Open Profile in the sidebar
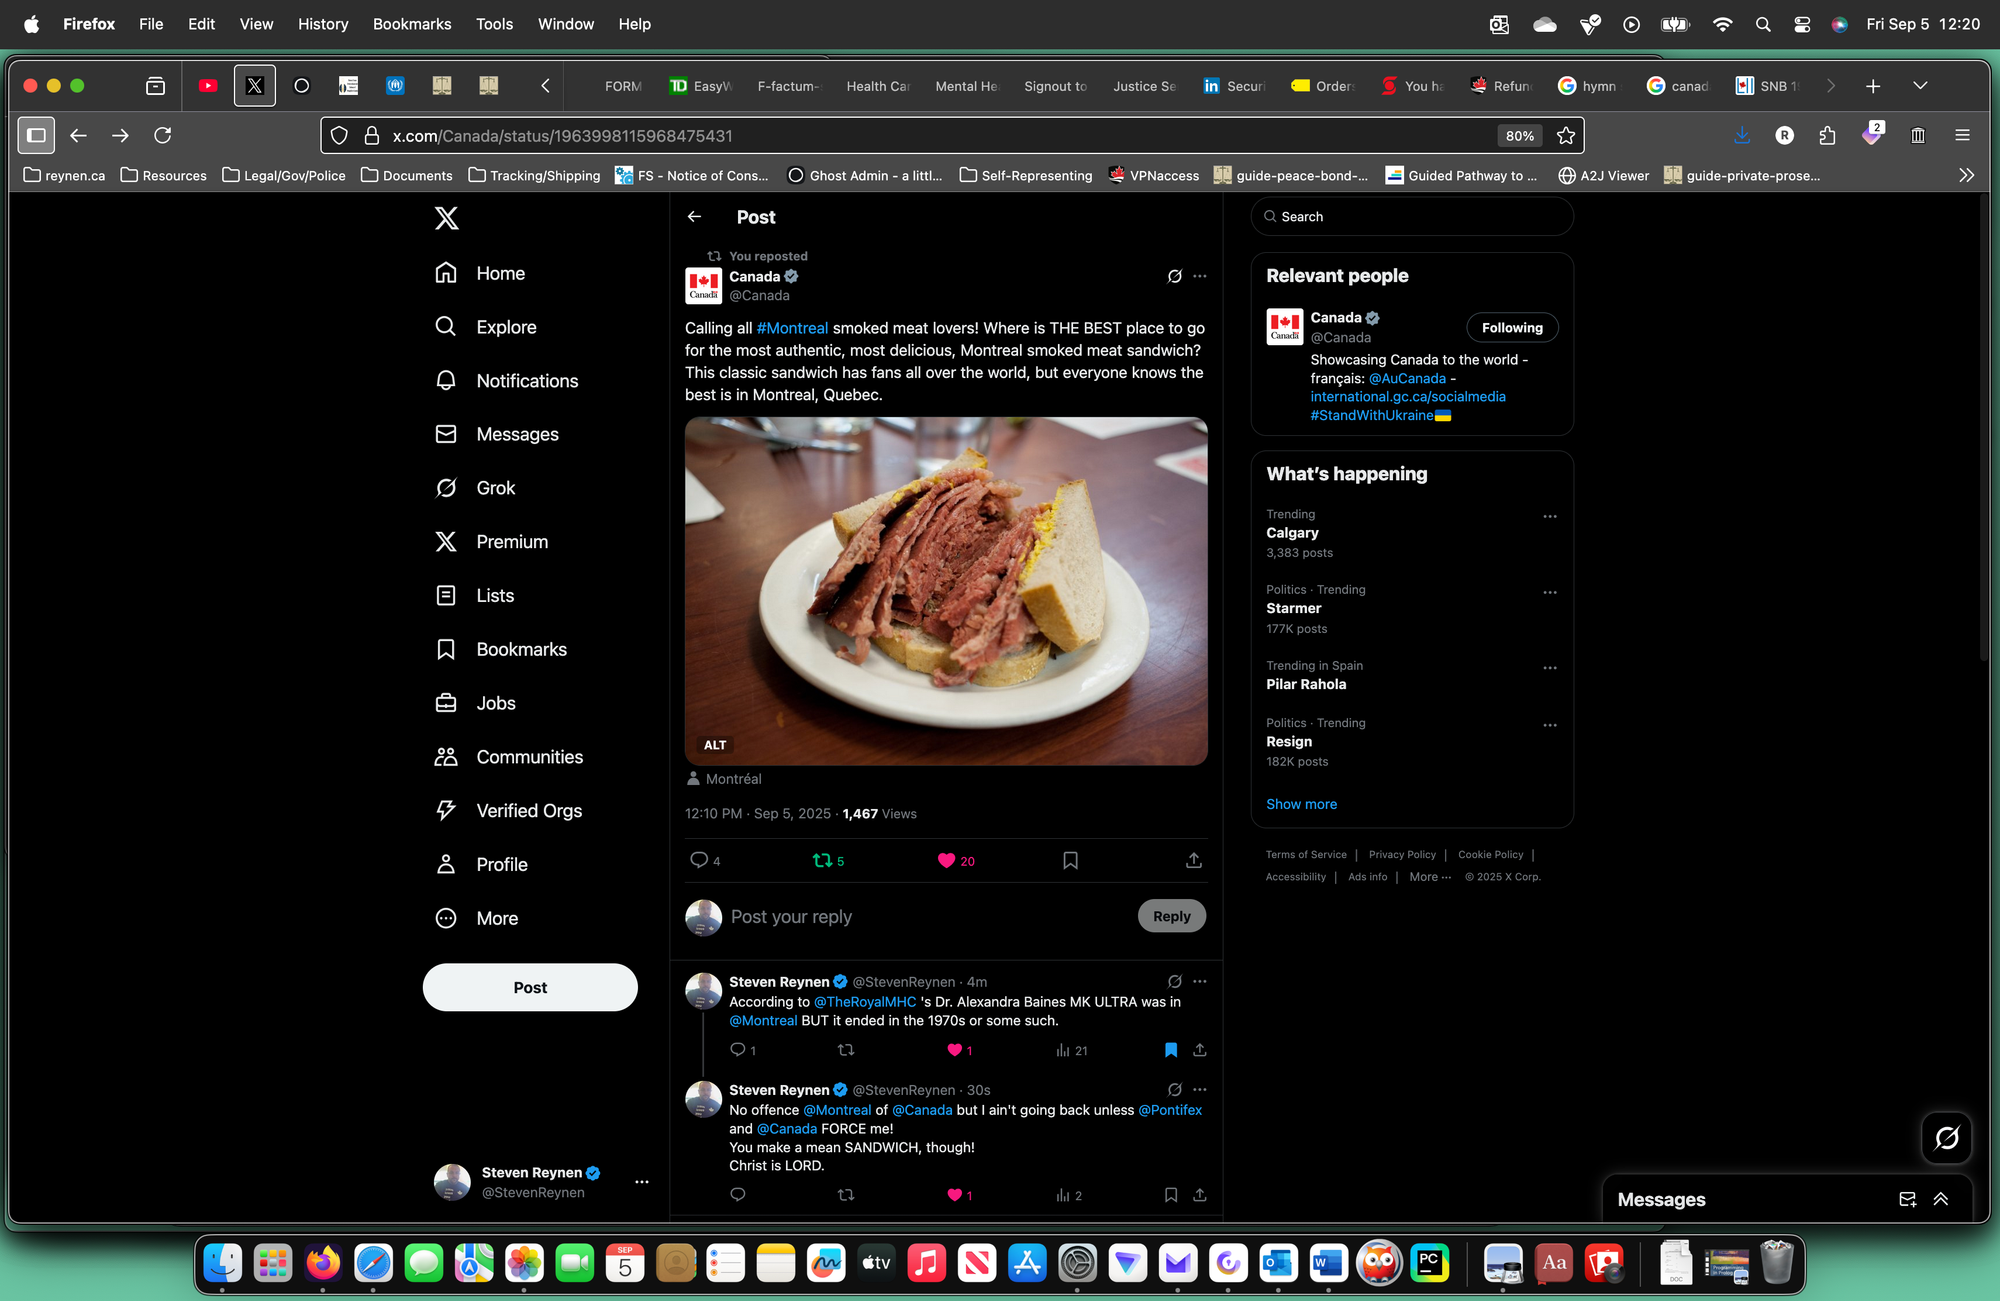 (x=481, y=865)
